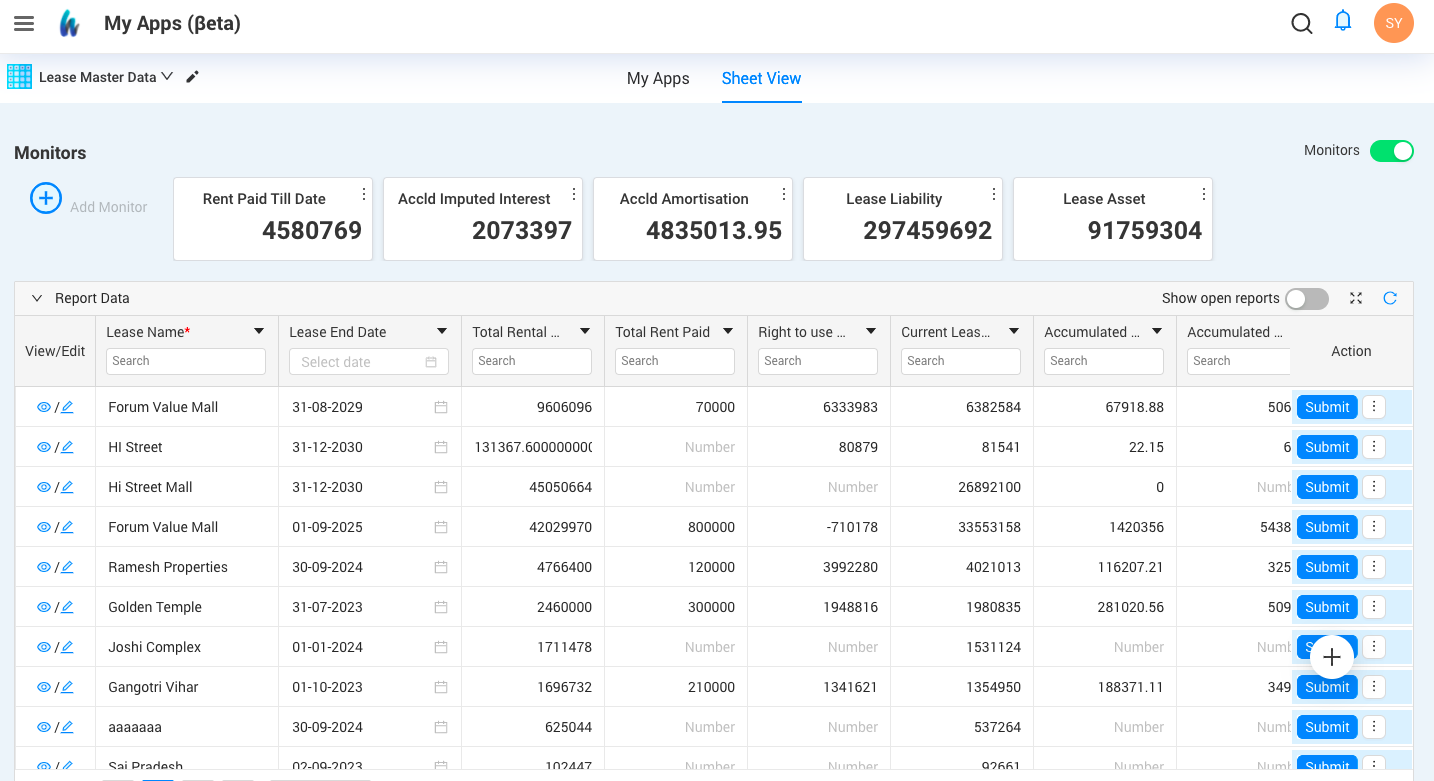Click the search magnifier icon in header
1434x781 pixels.
[1301, 23]
